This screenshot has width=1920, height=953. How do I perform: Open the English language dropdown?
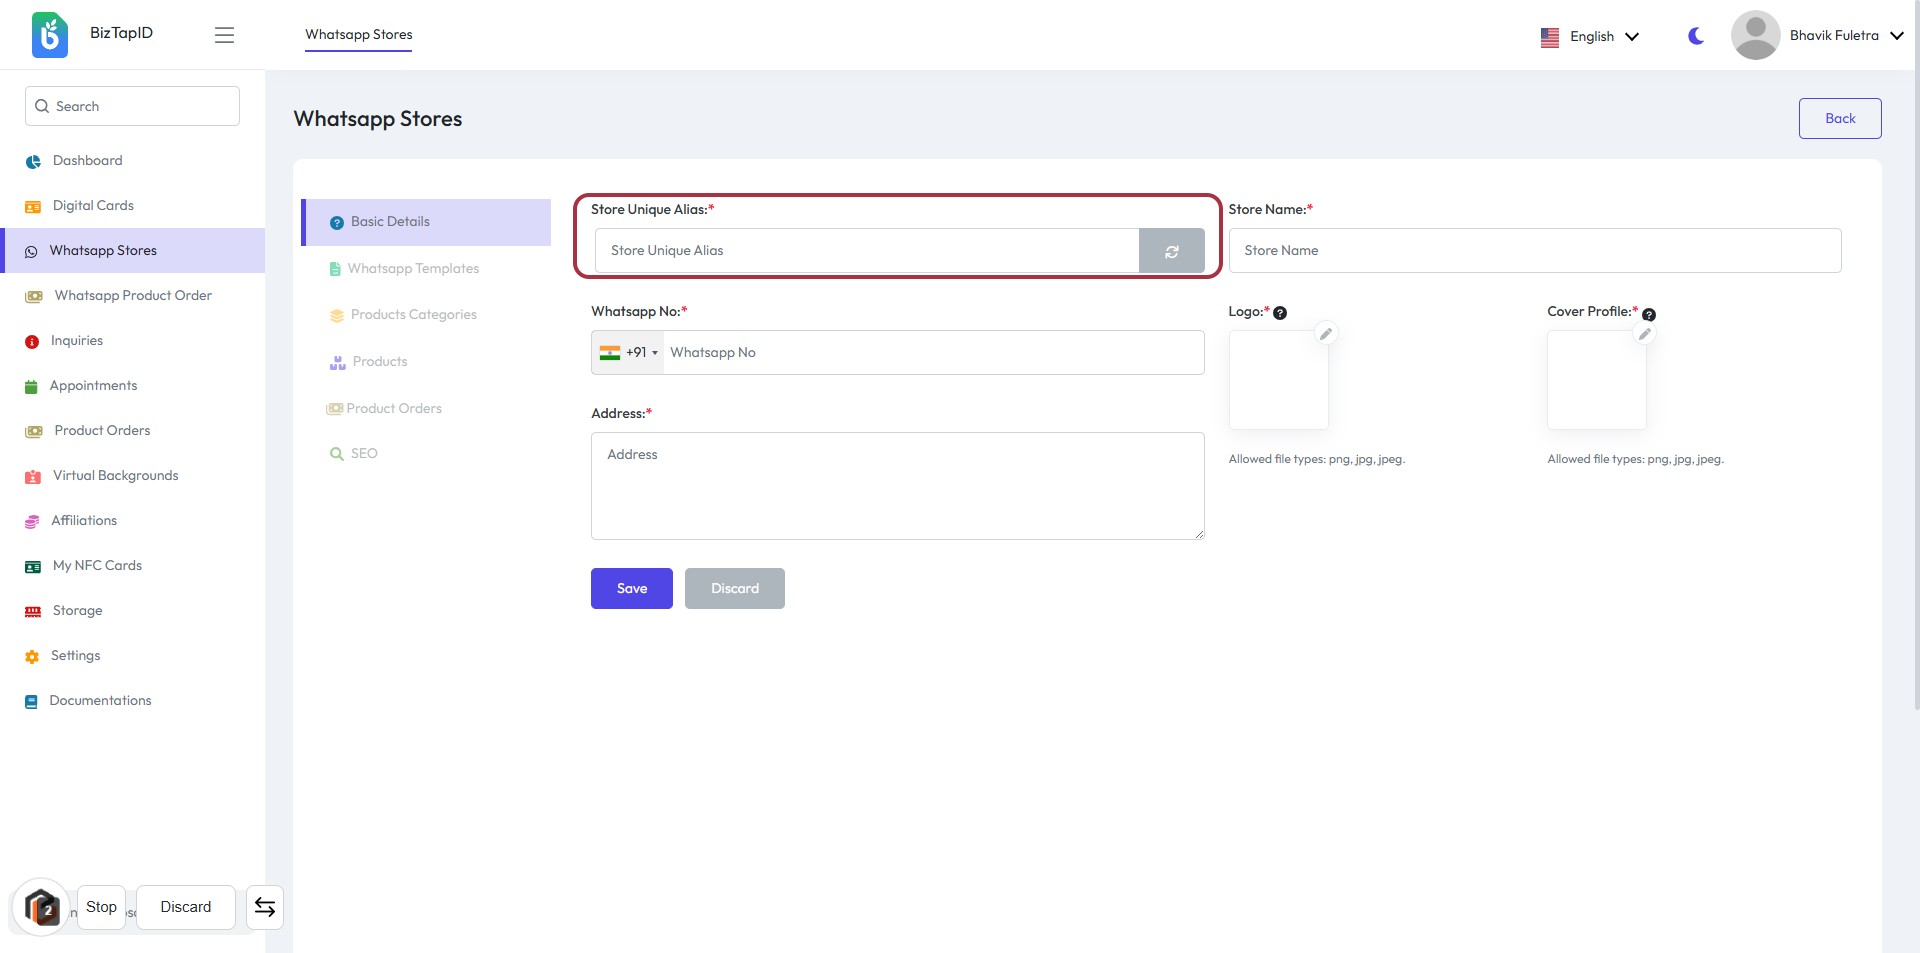point(1590,36)
